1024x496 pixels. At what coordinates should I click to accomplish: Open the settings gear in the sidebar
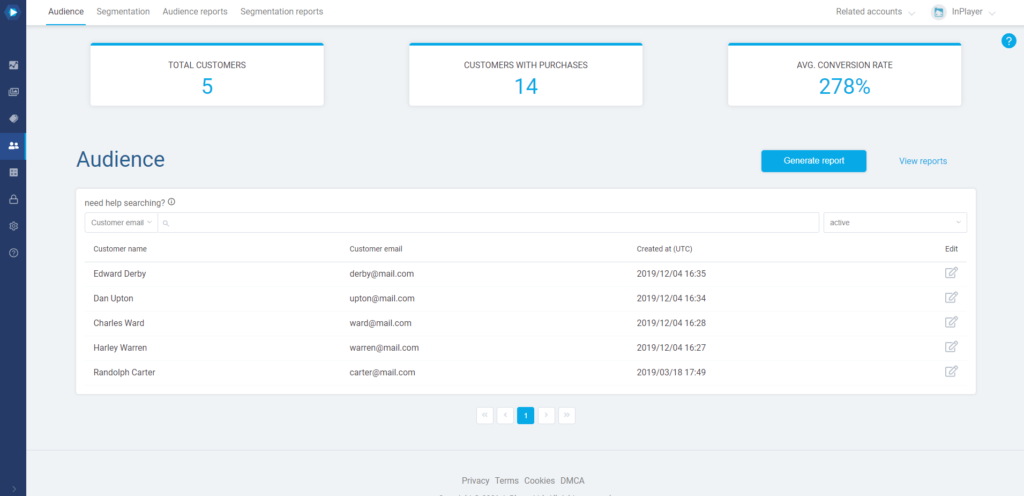[13, 226]
